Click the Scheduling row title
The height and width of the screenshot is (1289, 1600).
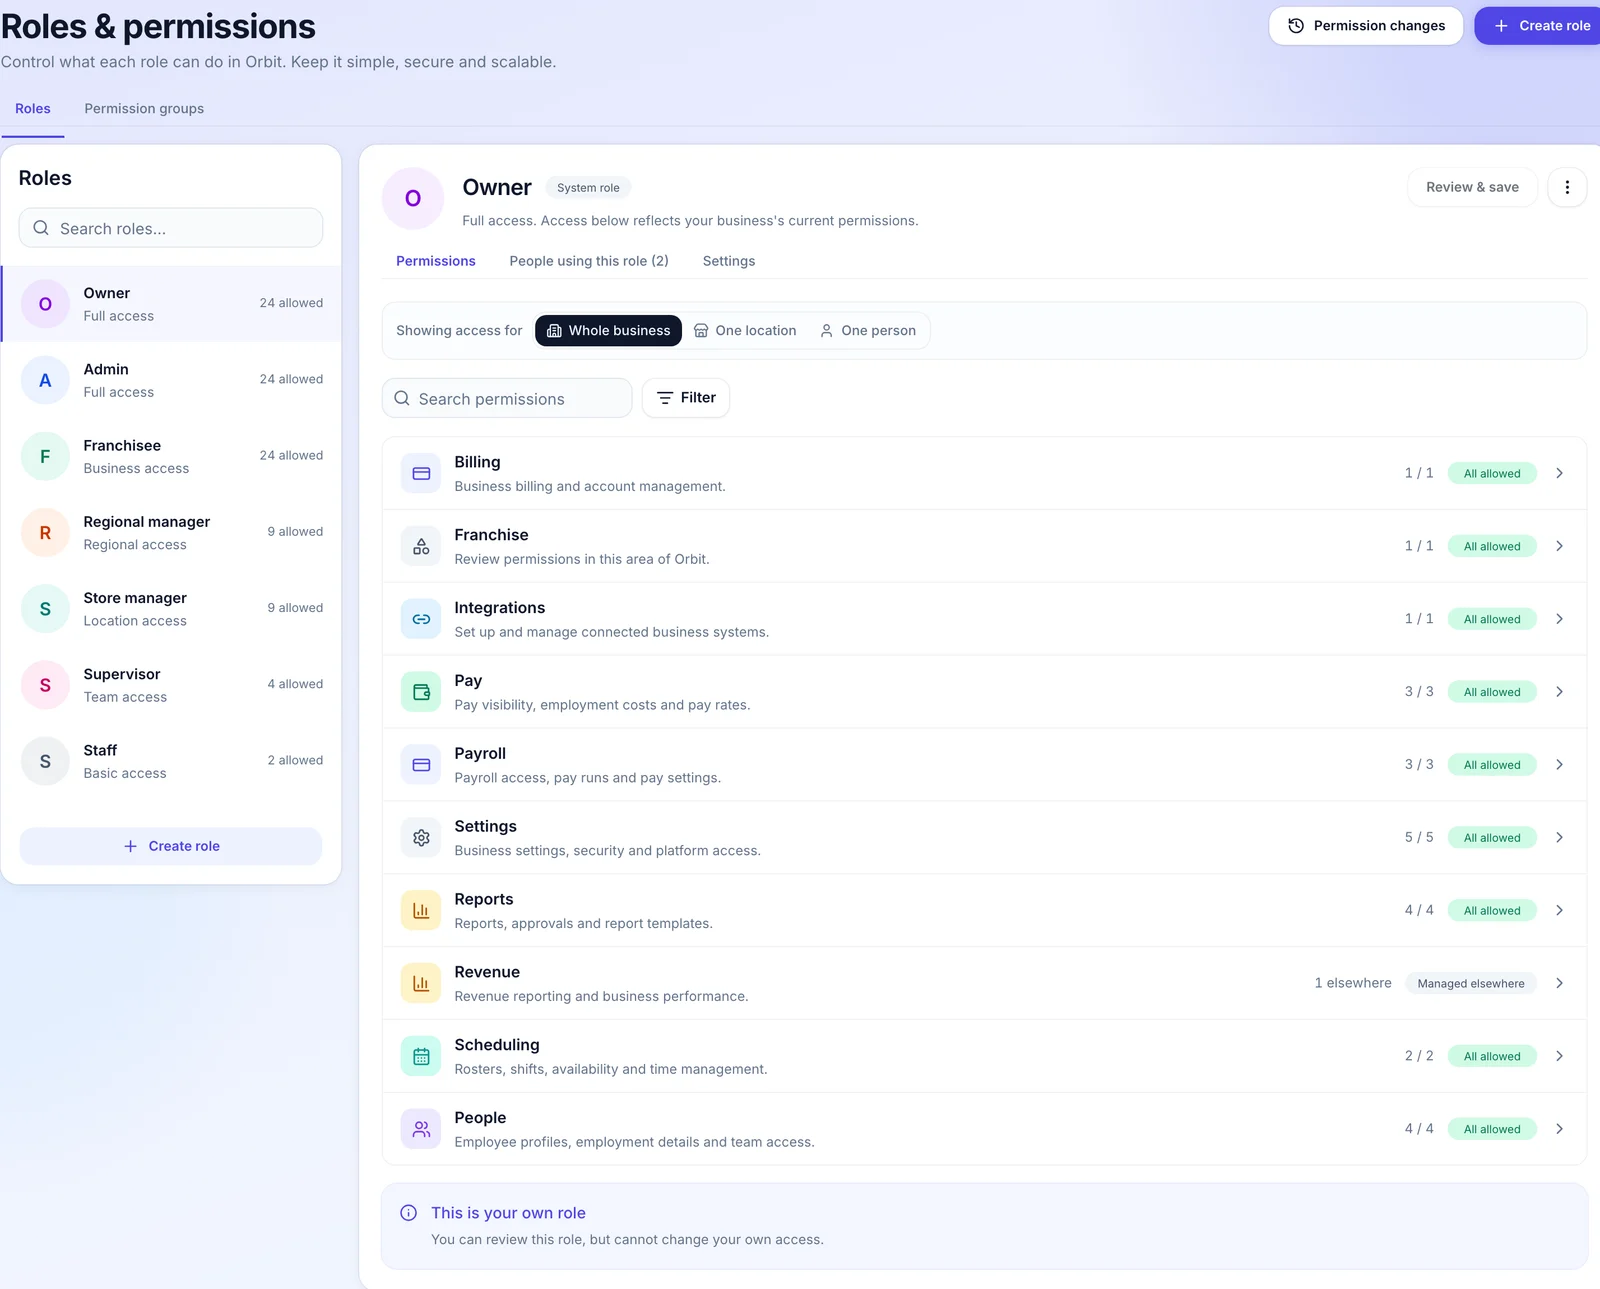[x=497, y=1045]
